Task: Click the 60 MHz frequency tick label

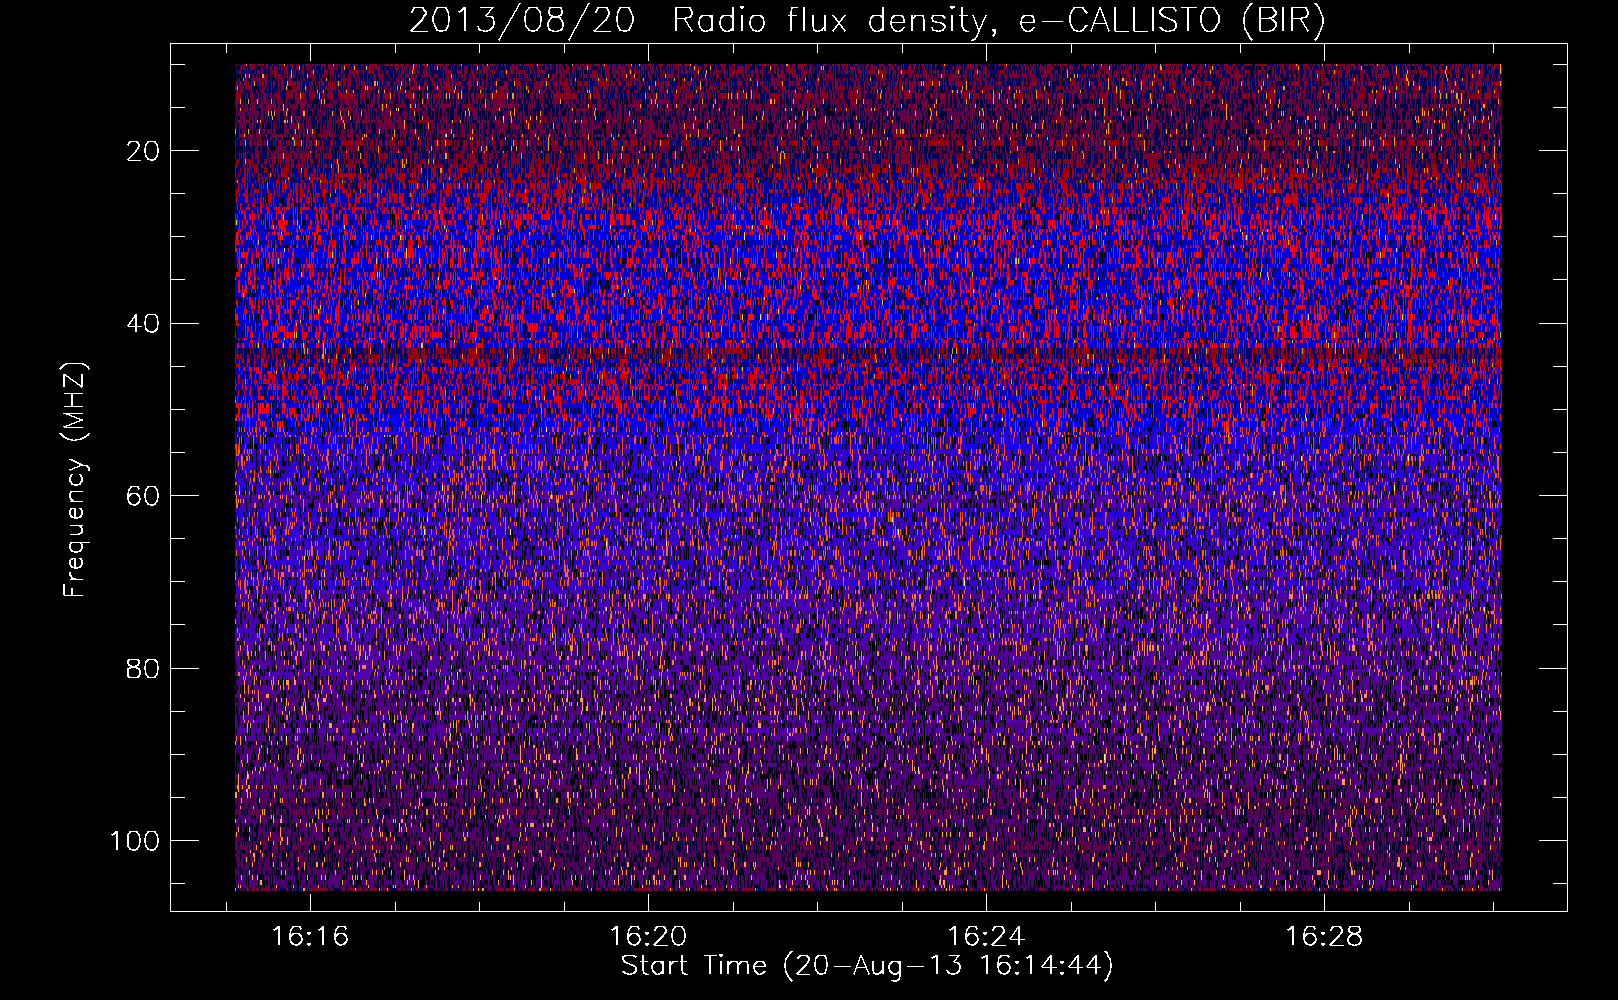Action: (x=144, y=496)
